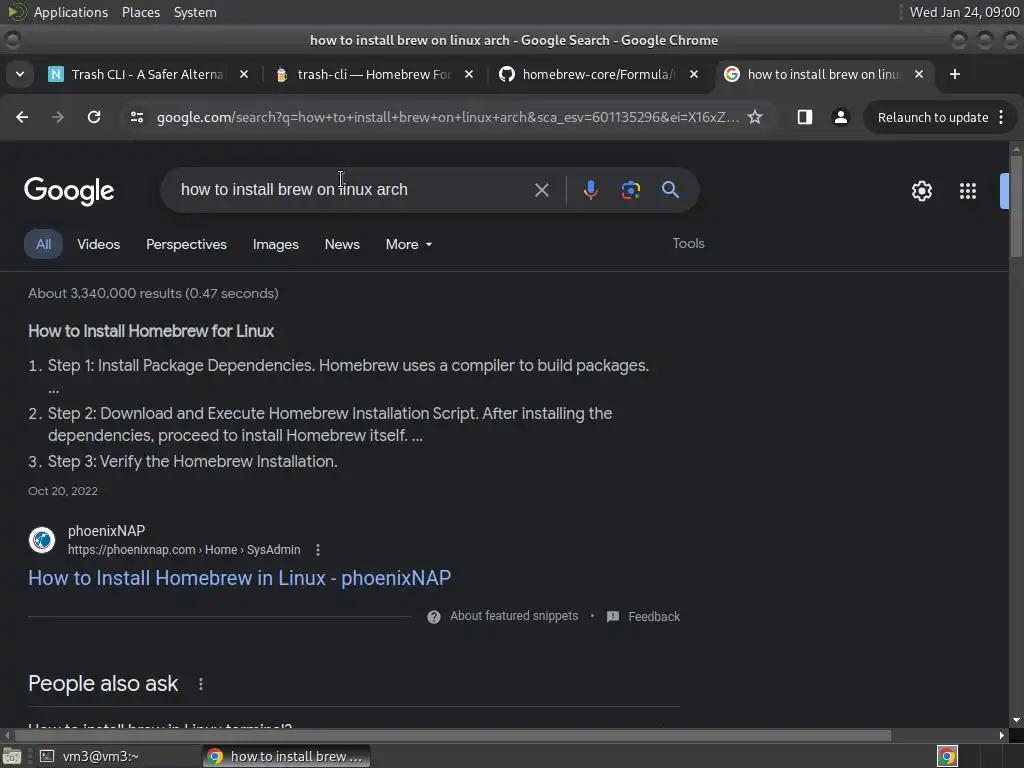
Task: Reload the current page
Action: tap(94, 117)
